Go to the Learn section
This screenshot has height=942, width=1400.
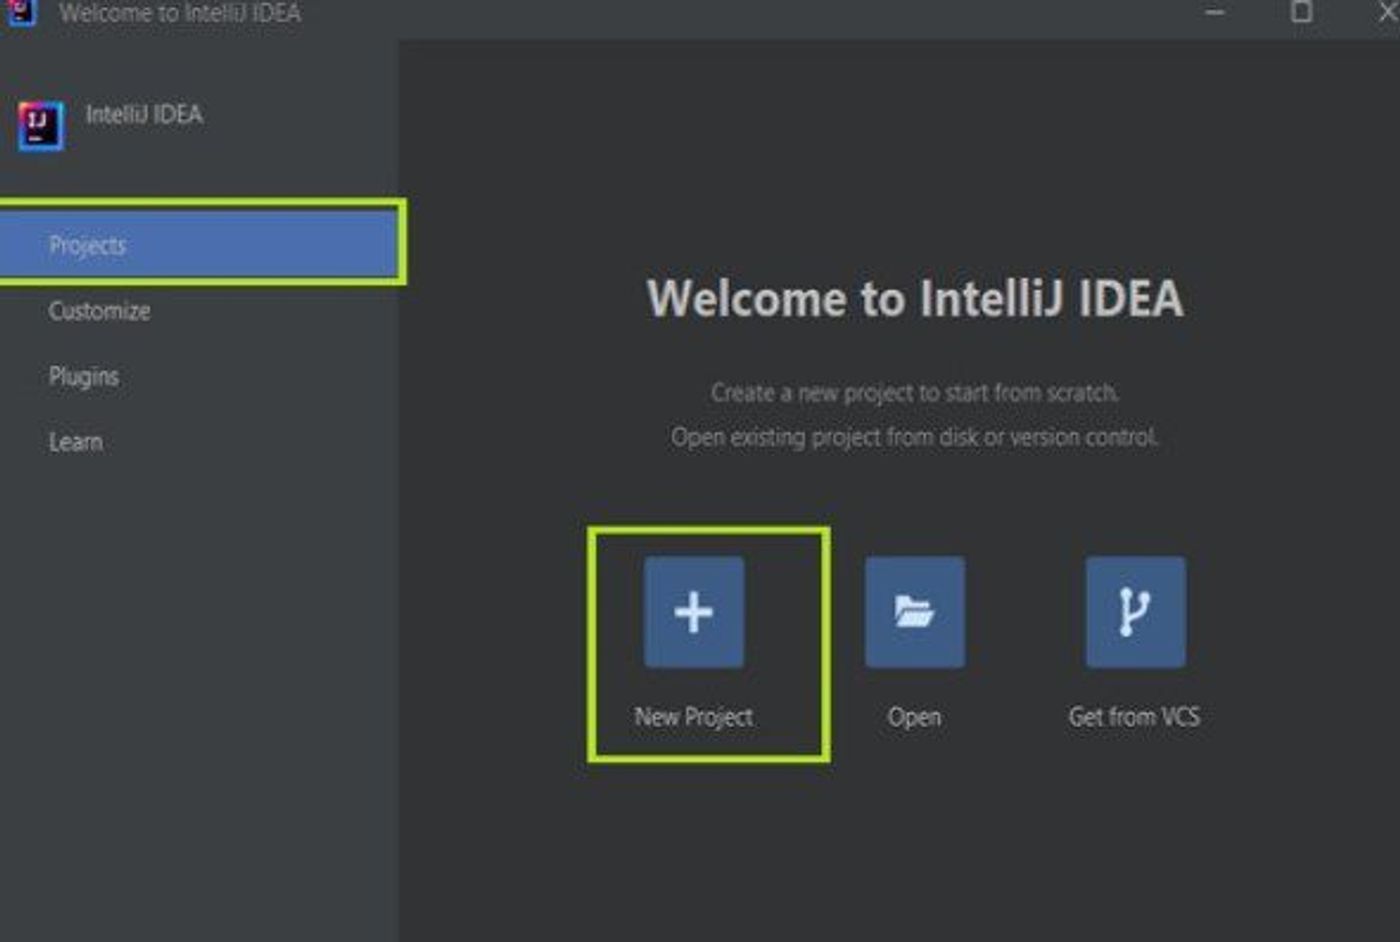76,442
